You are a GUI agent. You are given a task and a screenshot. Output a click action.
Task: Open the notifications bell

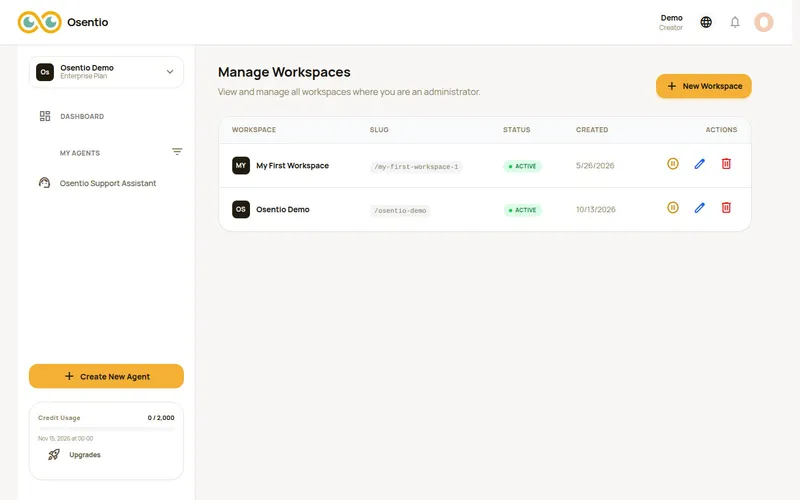735,22
